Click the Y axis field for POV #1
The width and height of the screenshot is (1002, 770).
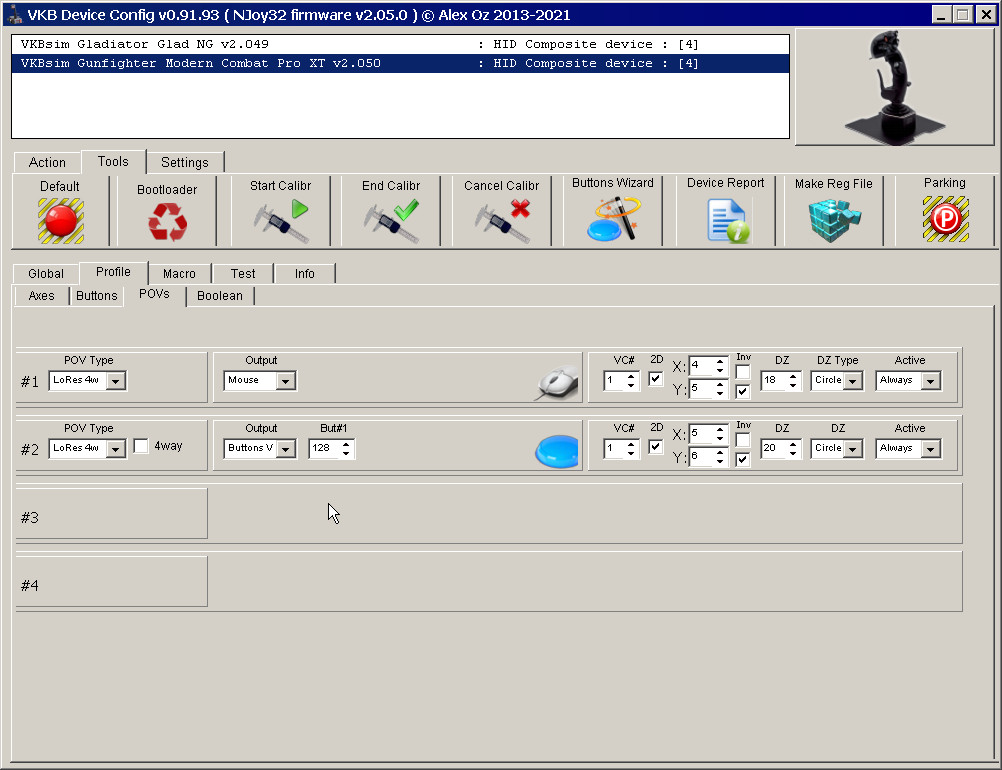click(708, 389)
